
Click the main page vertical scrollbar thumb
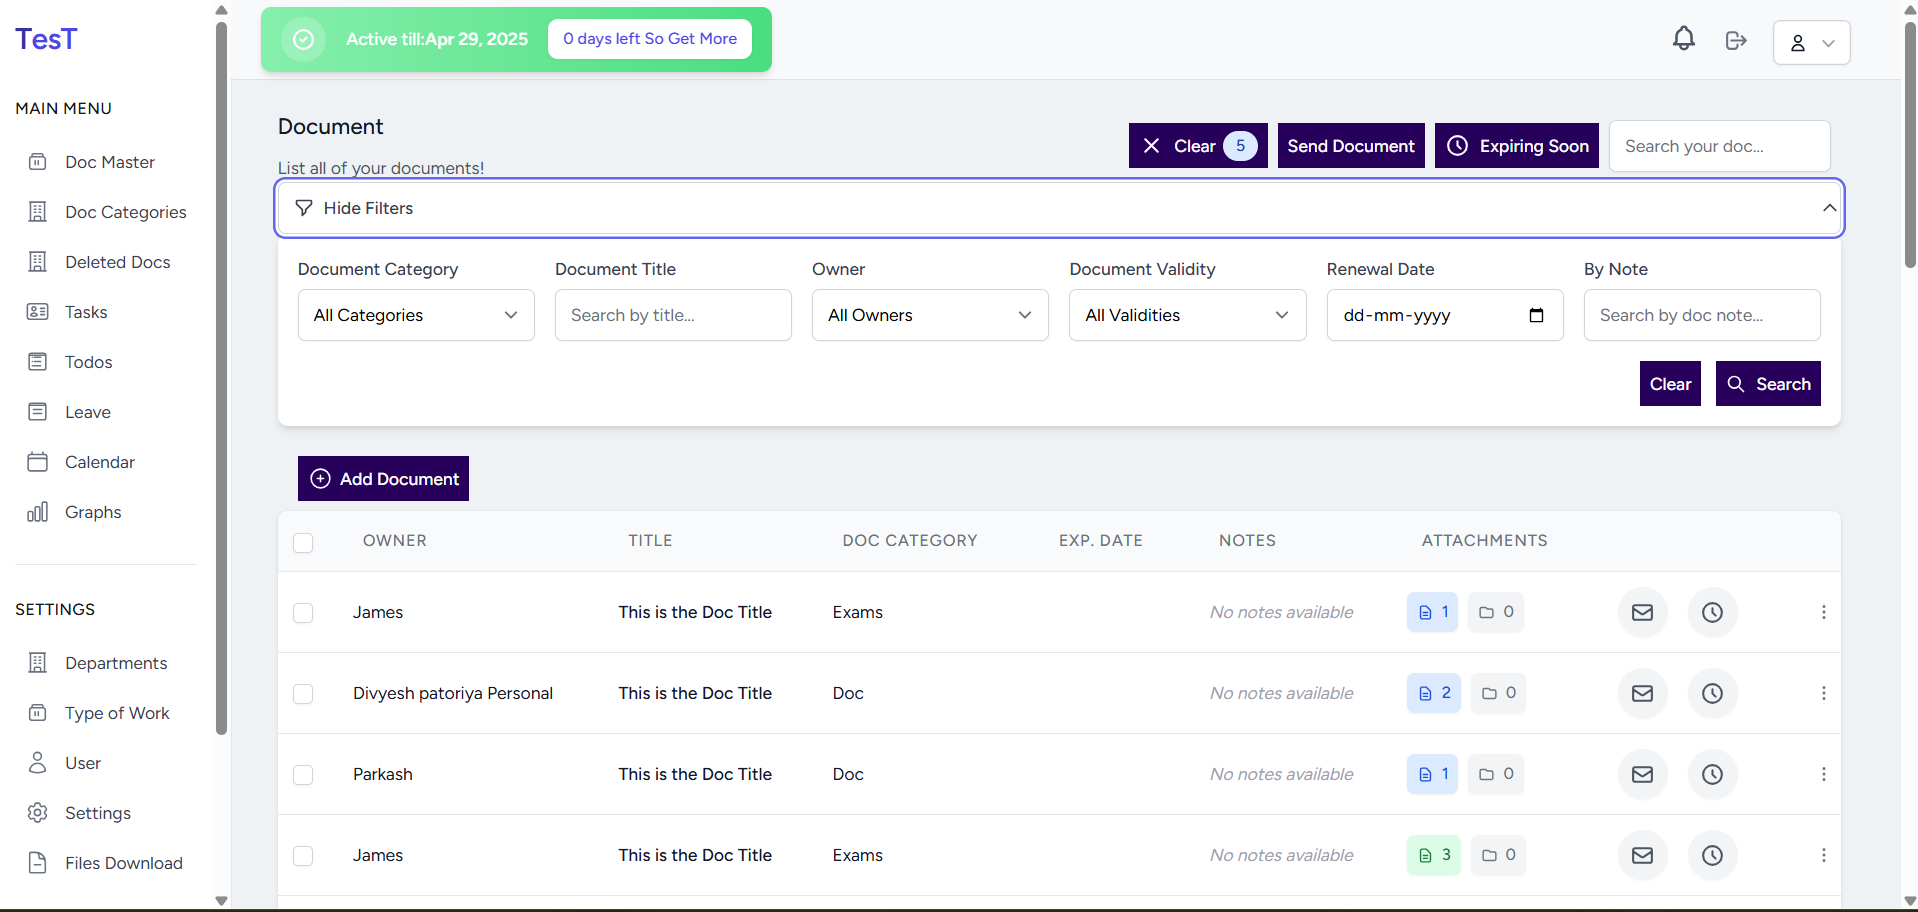[x=1910, y=144]
